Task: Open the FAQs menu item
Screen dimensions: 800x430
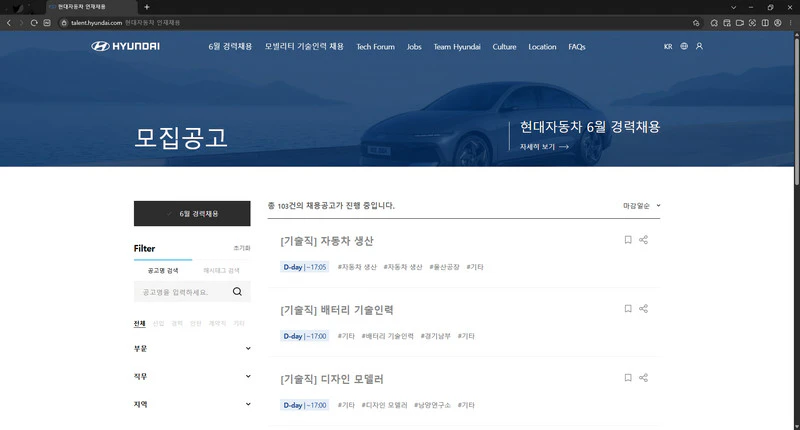Action: (577, 46)
